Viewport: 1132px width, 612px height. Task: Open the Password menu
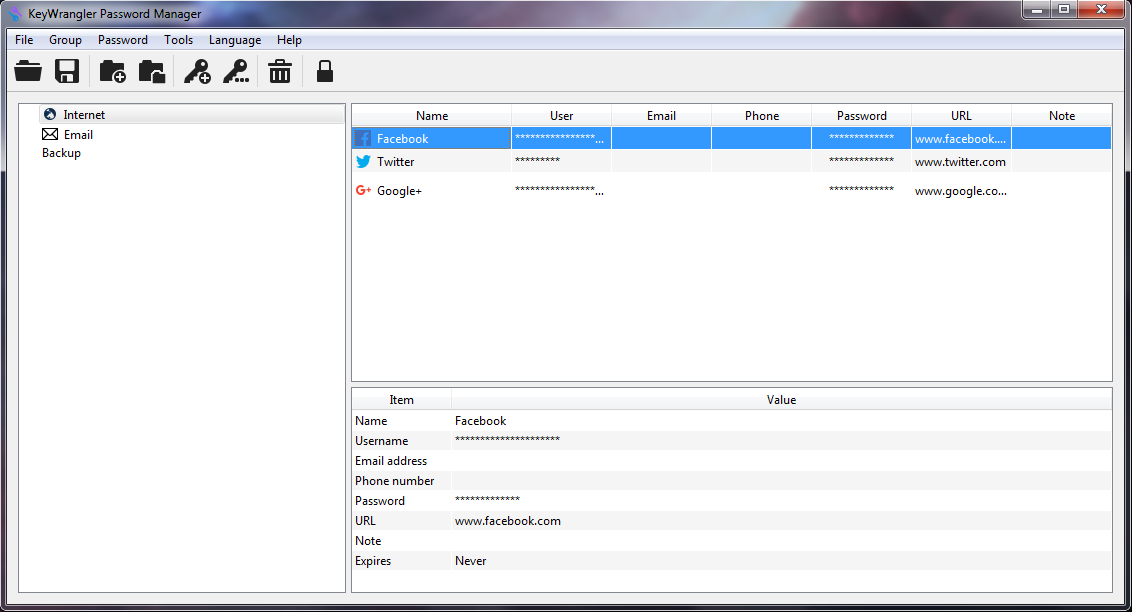[x=123, y=40]
